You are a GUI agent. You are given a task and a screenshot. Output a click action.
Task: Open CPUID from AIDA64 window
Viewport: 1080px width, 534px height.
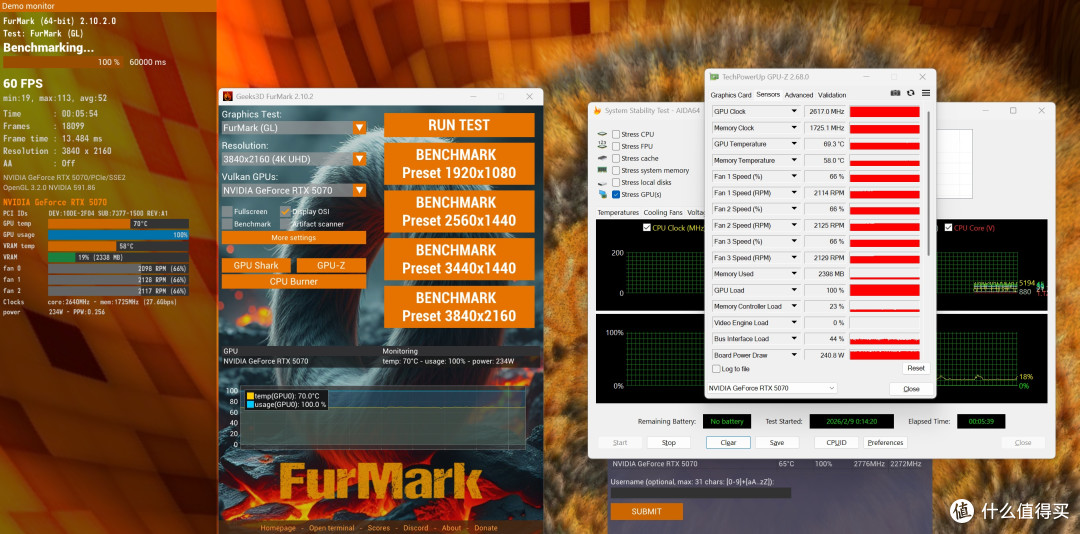836,442
